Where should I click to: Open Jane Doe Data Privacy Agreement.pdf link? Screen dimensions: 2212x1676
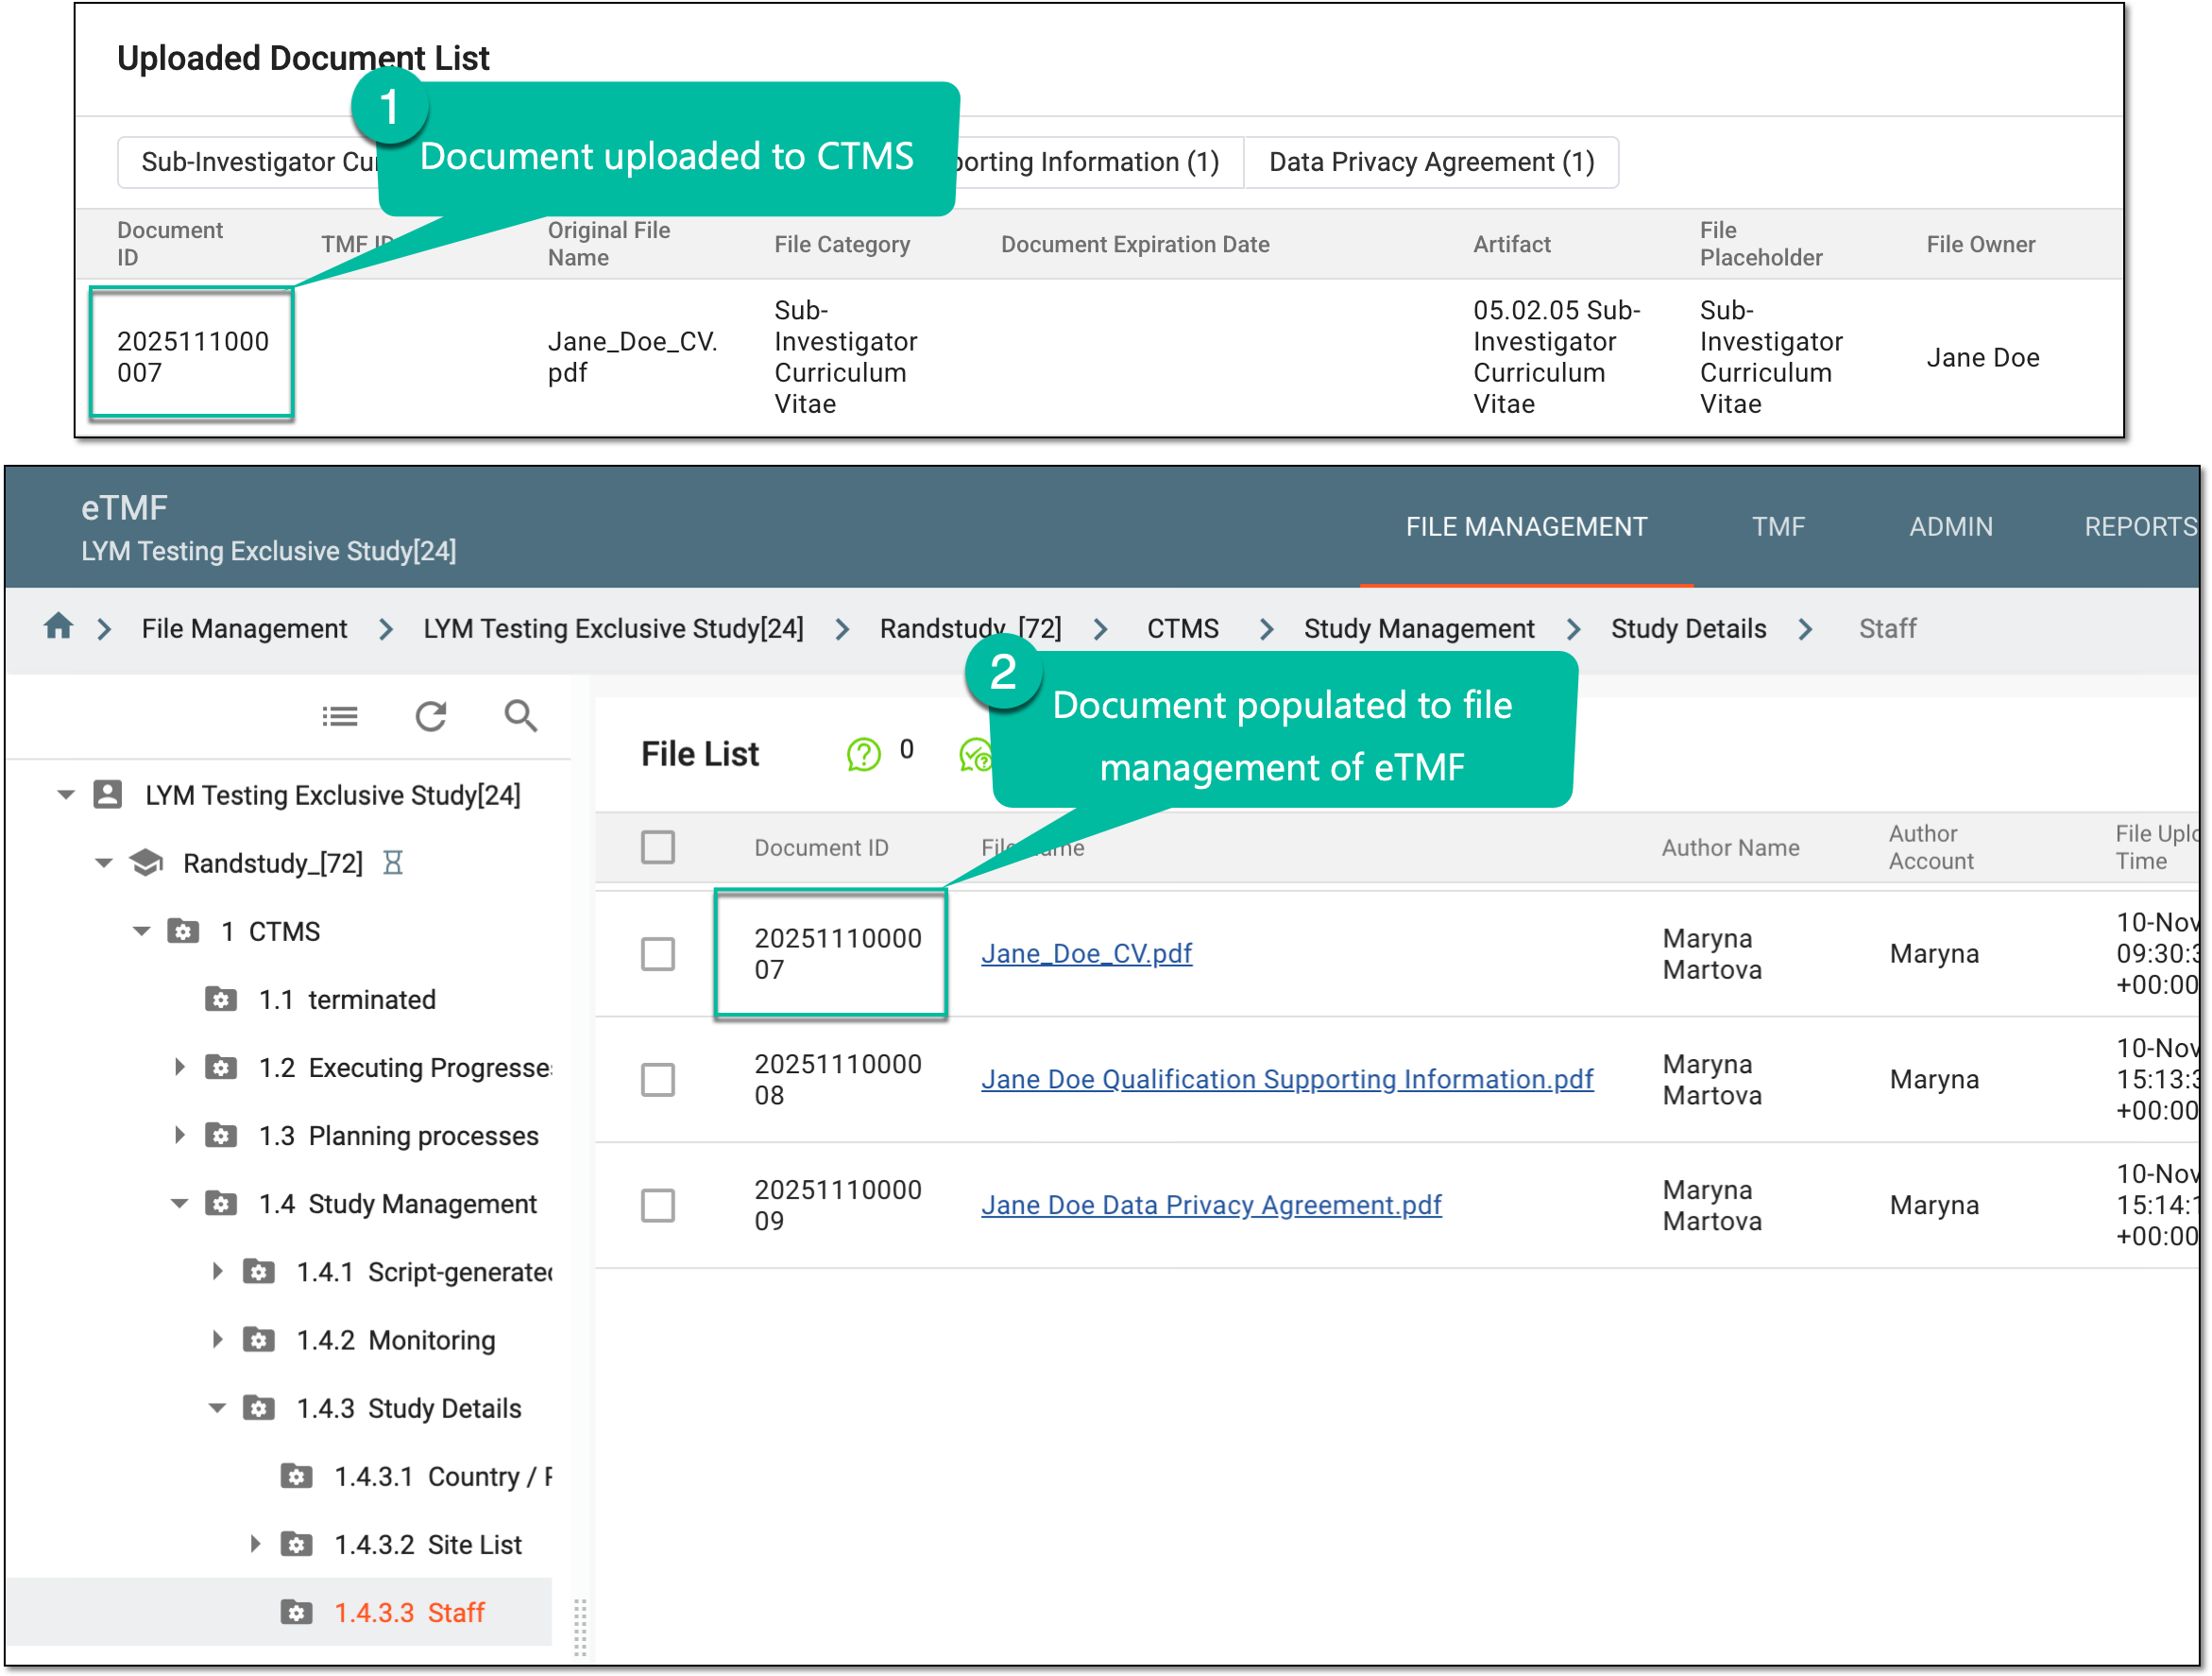1211,1205
